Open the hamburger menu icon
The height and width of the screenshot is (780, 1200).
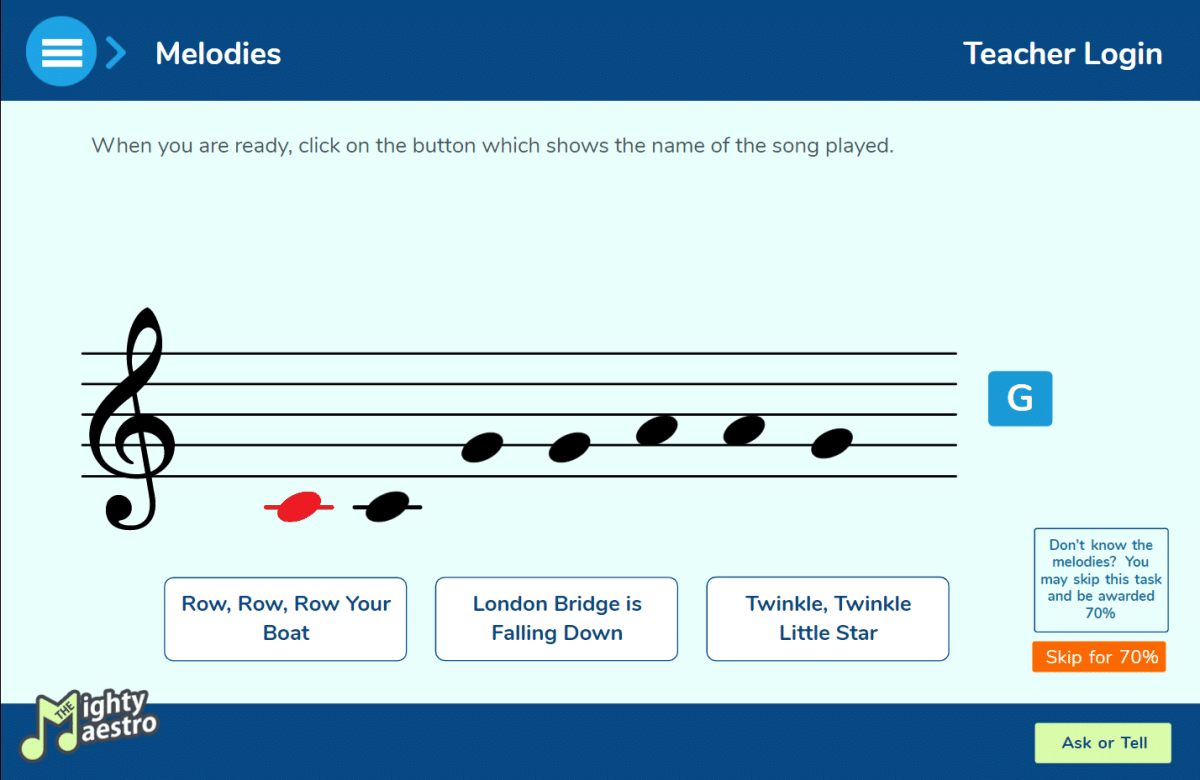point(61,51)
